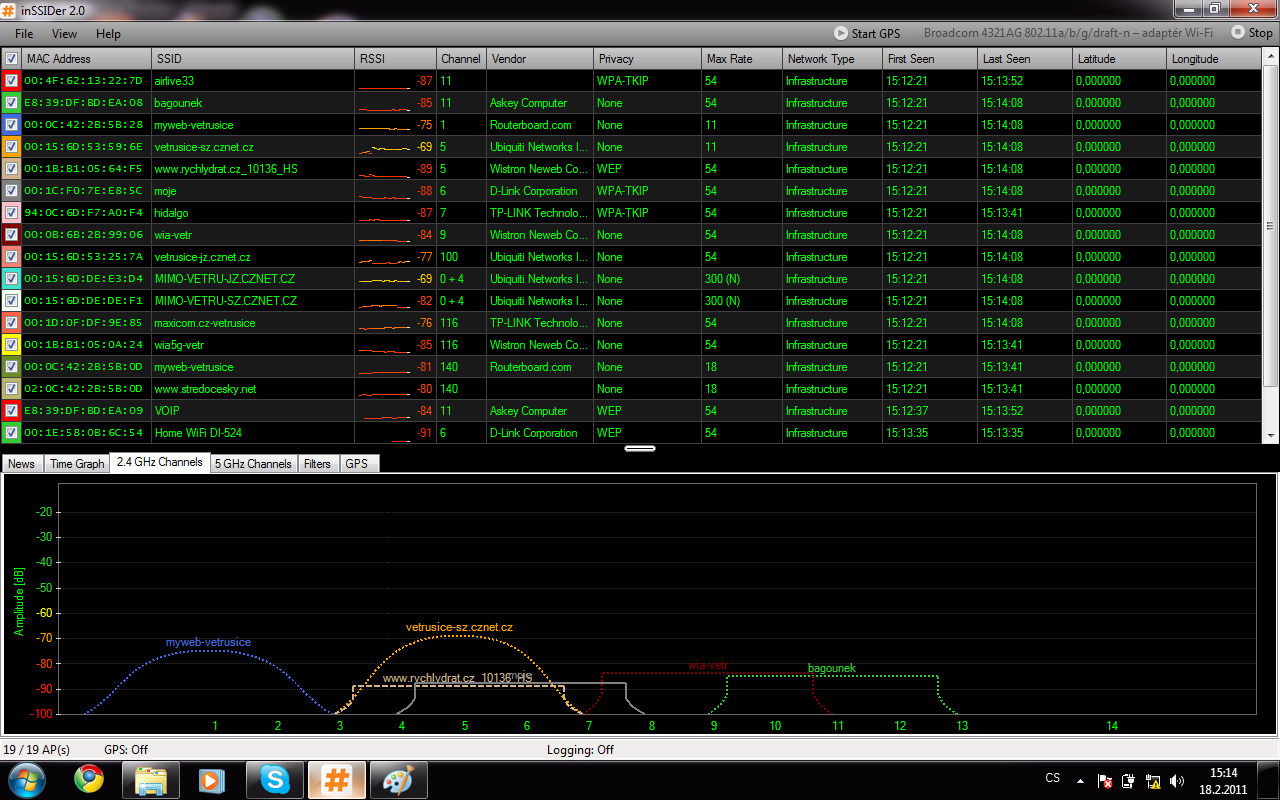1280x800 pixels.
Task: Open the File menu
Action: (24, 34)
